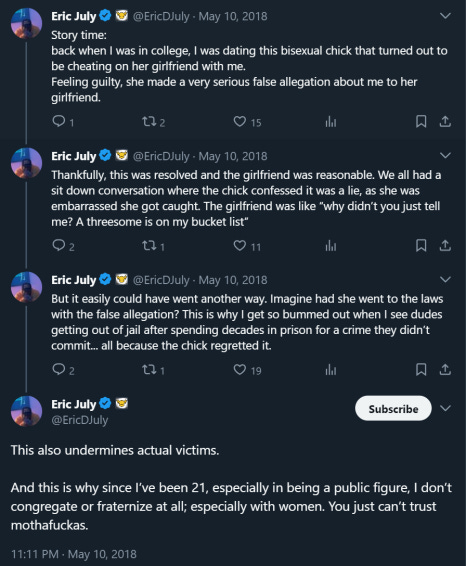
Task: Share the first tweet in the thread
Action: (445, 121)
